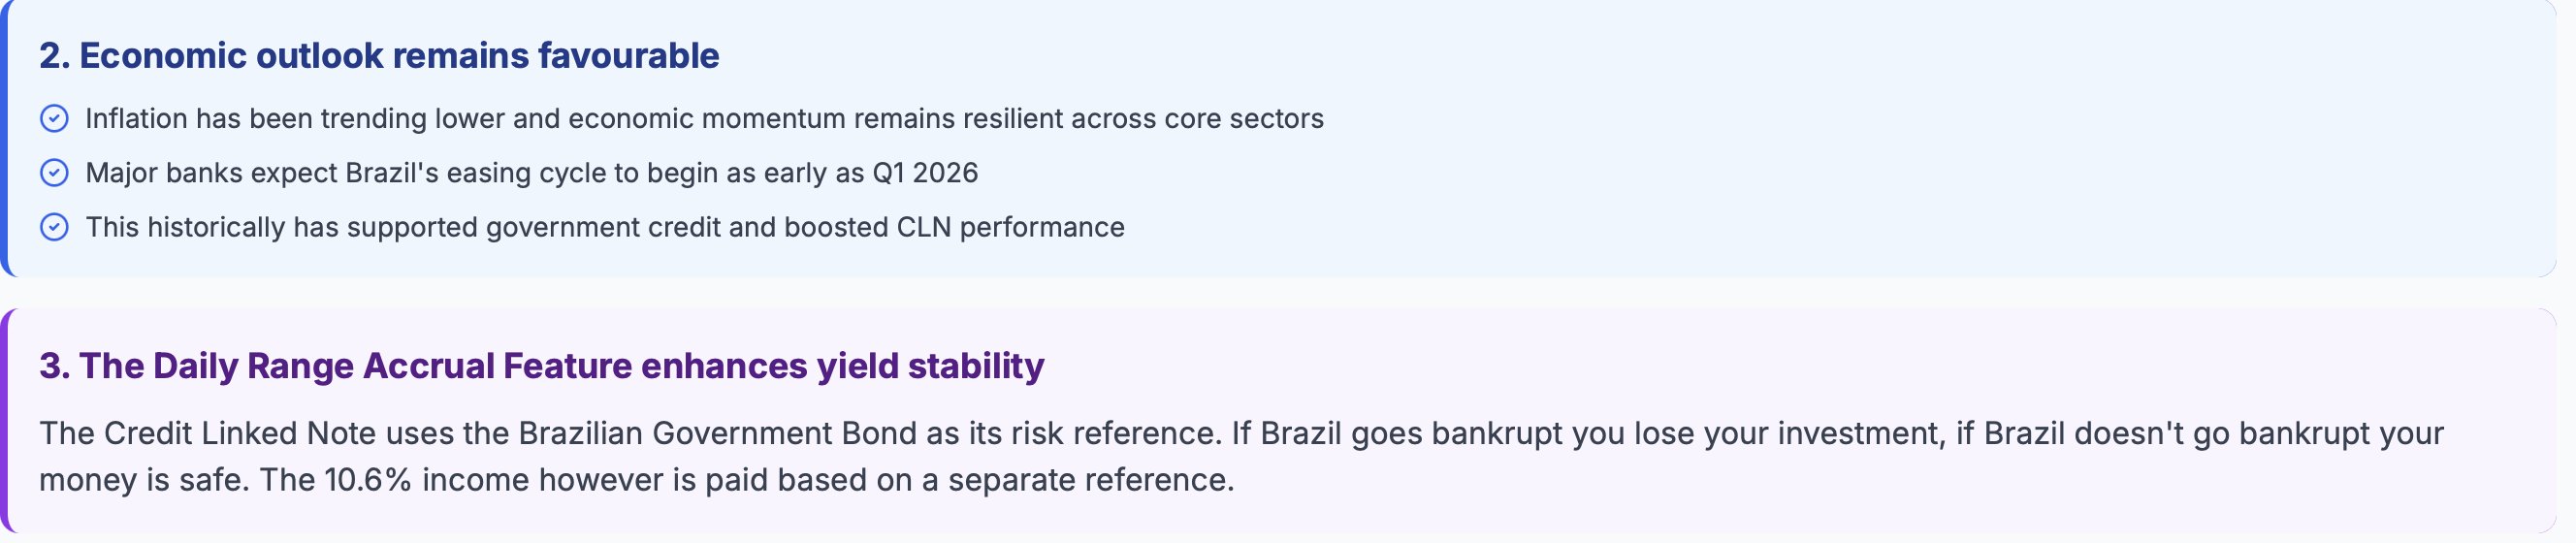2576x543 pixels.
Task: Click the "Q1 2026" text
Action: [925, 173]
